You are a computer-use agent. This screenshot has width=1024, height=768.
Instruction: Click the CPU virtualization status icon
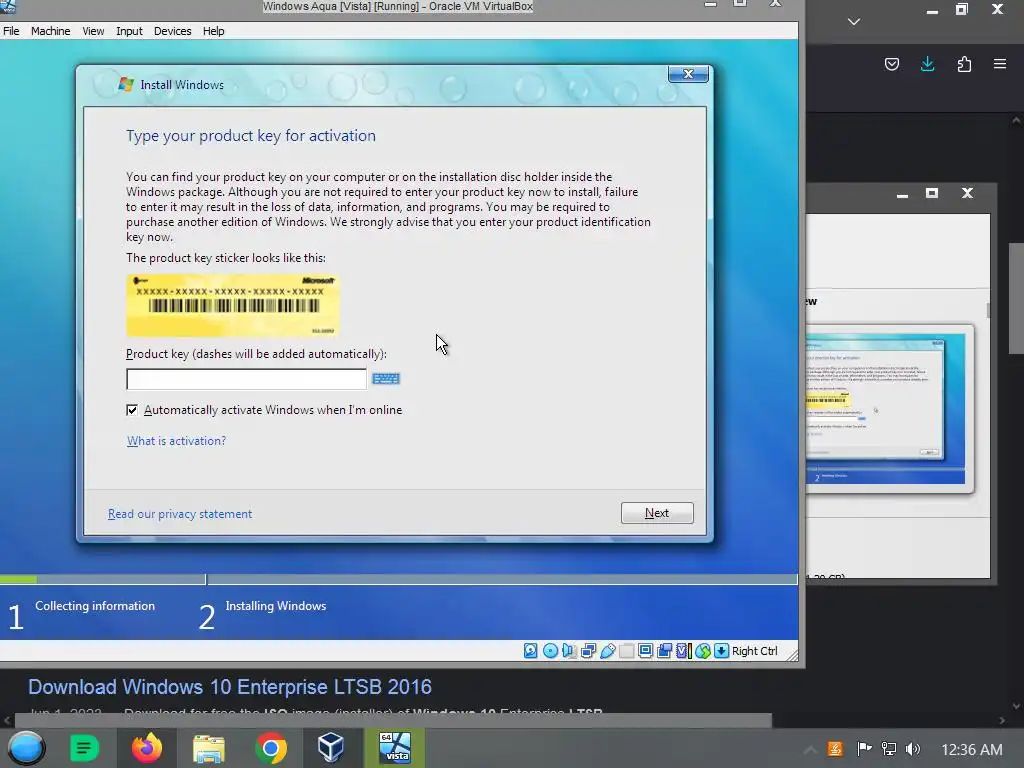coord(684,650)
